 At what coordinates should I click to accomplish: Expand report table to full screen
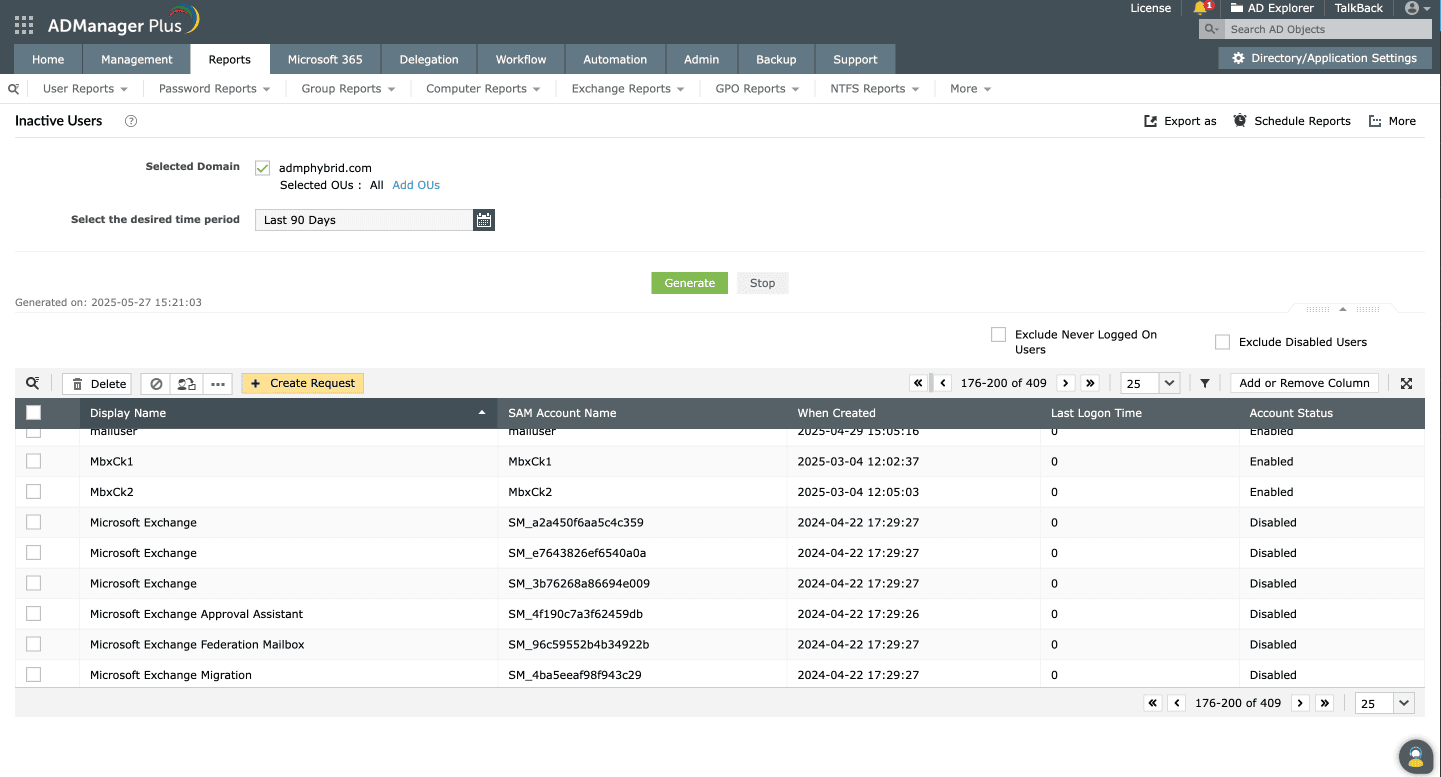pyautogui.click(x=1406, y=383)
